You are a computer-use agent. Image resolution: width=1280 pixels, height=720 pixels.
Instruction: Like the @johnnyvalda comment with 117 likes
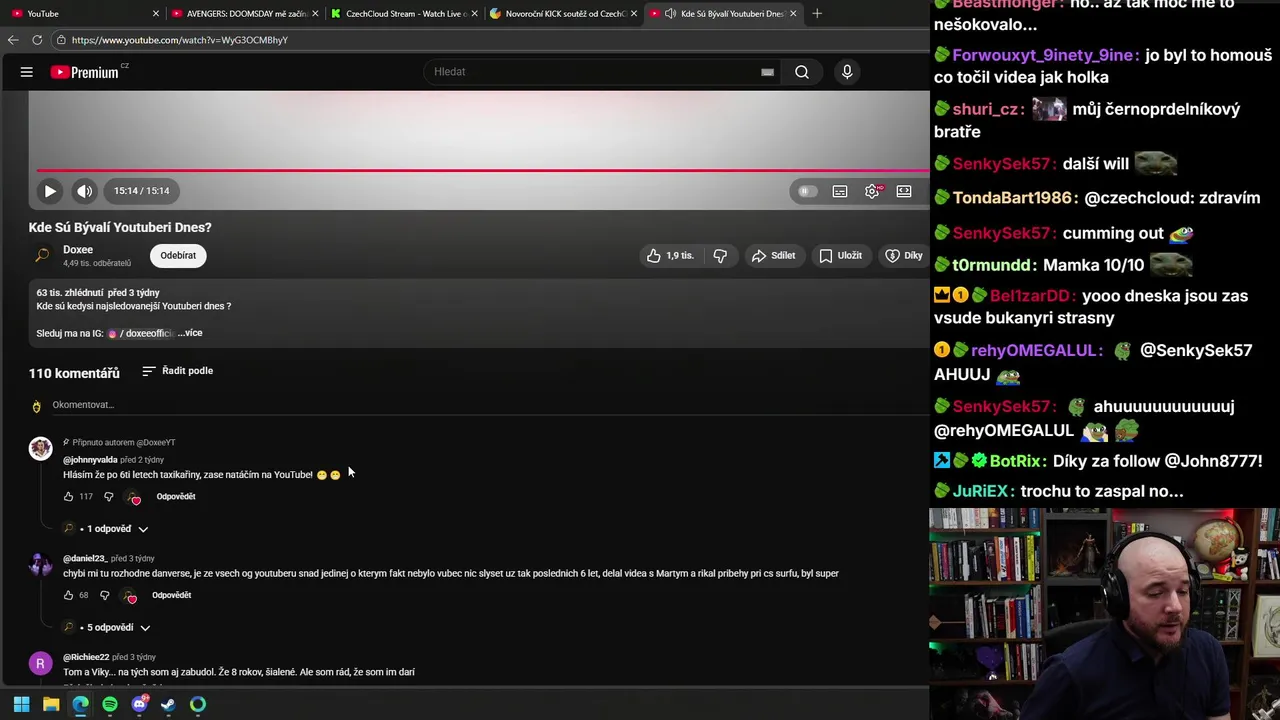(68, 497)
